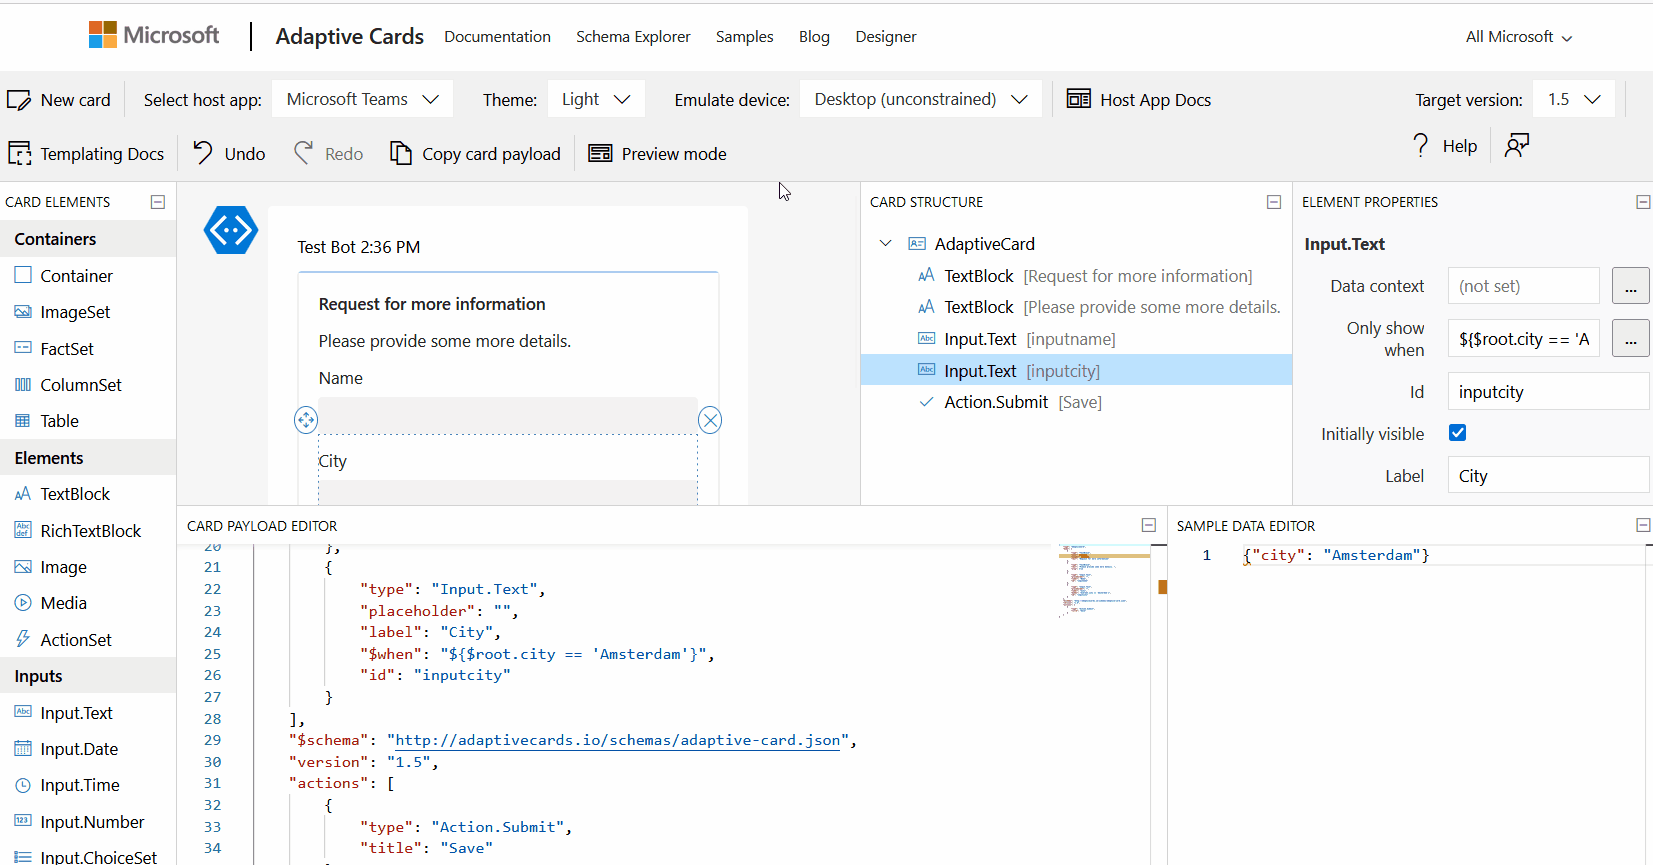
Task: Toggle the Initially visible checkbox
Action: click(x=1458, y=433)
